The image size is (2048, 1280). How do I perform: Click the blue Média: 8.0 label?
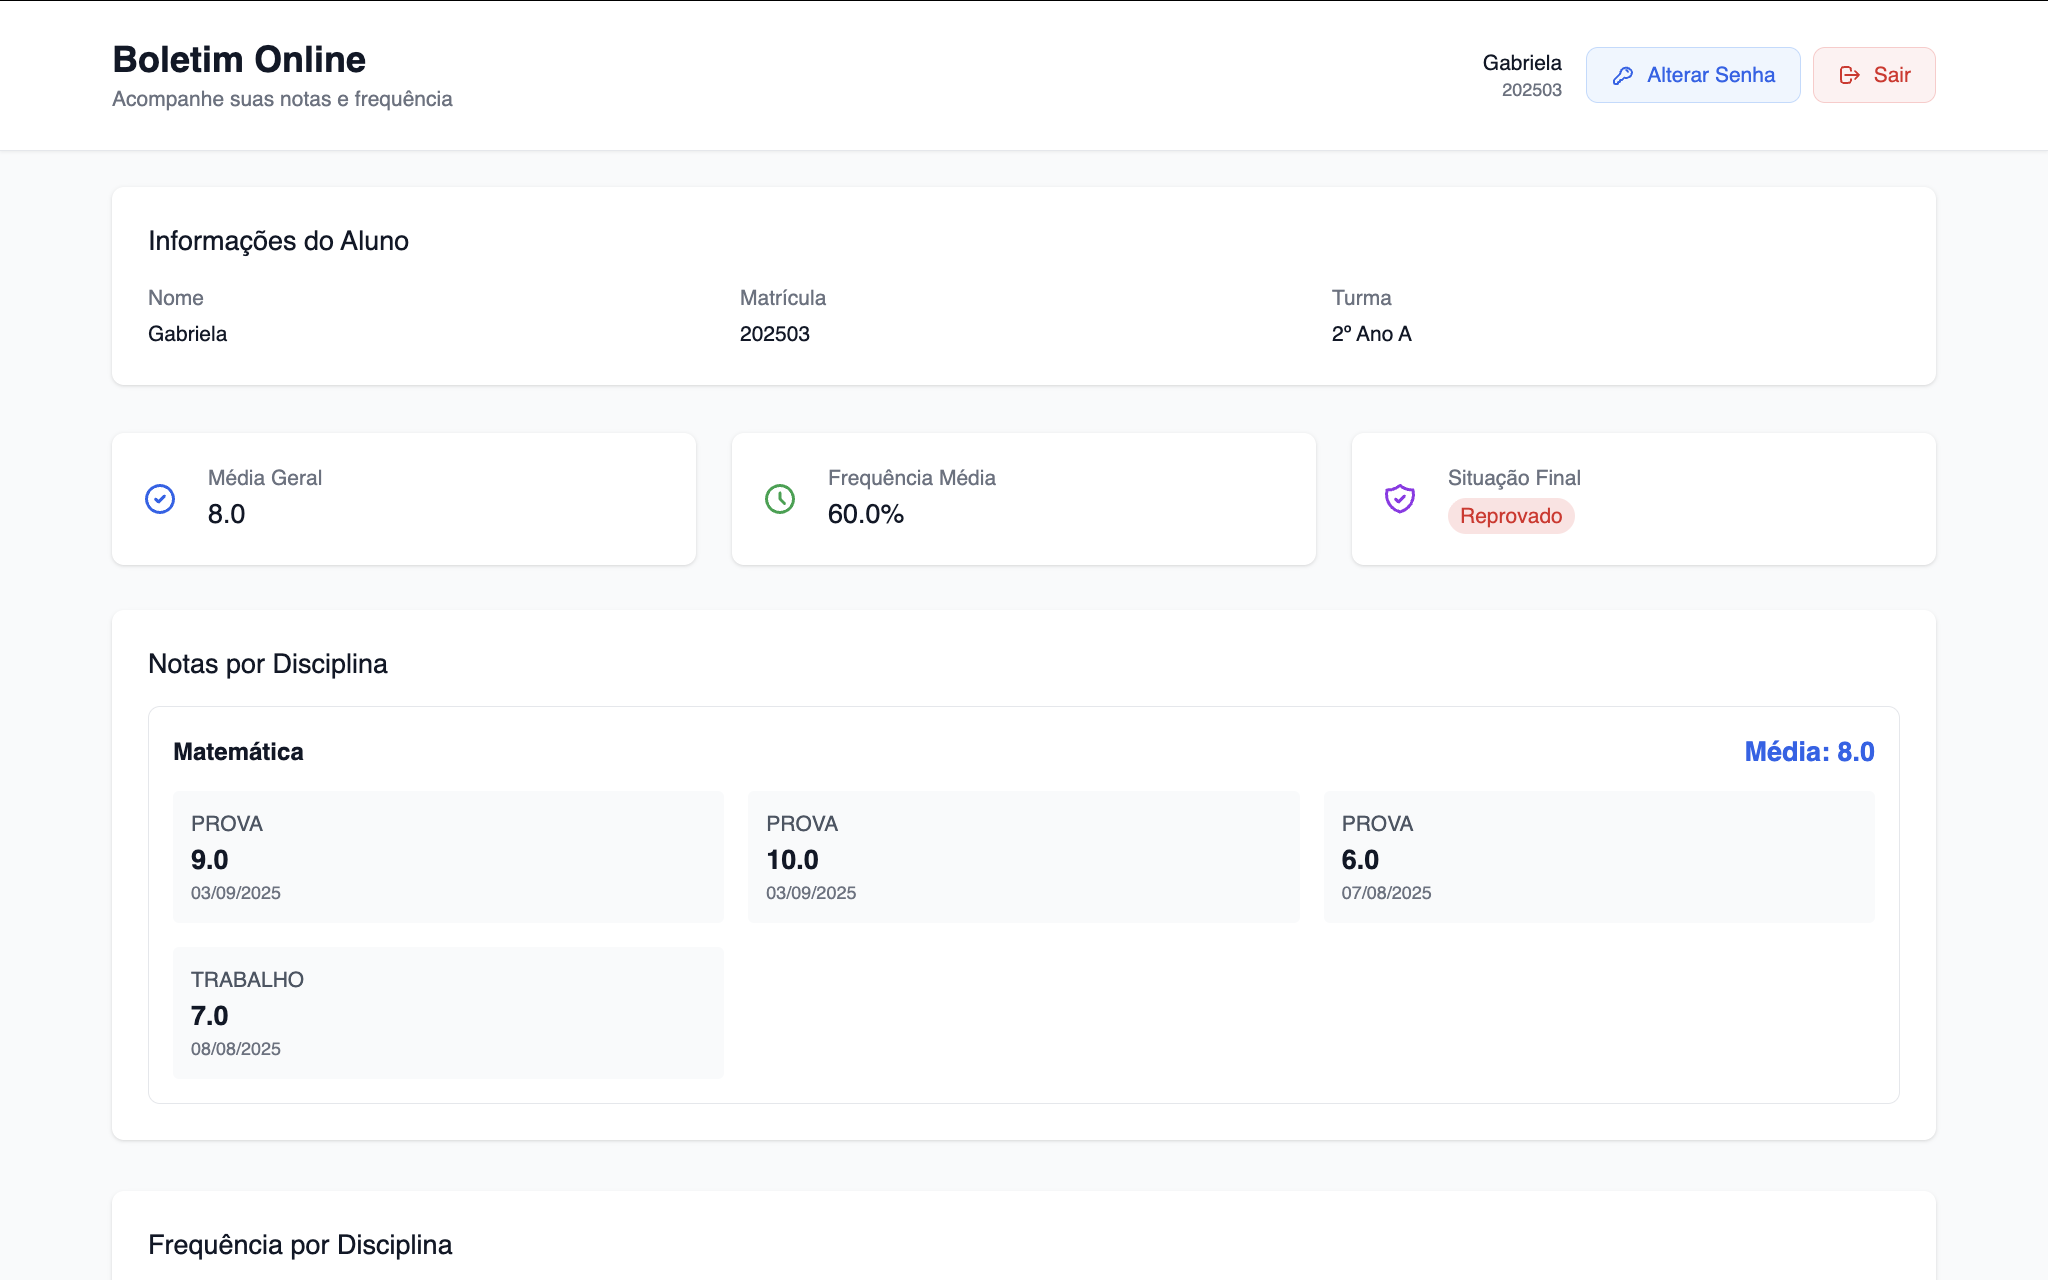pos(1808,752)
